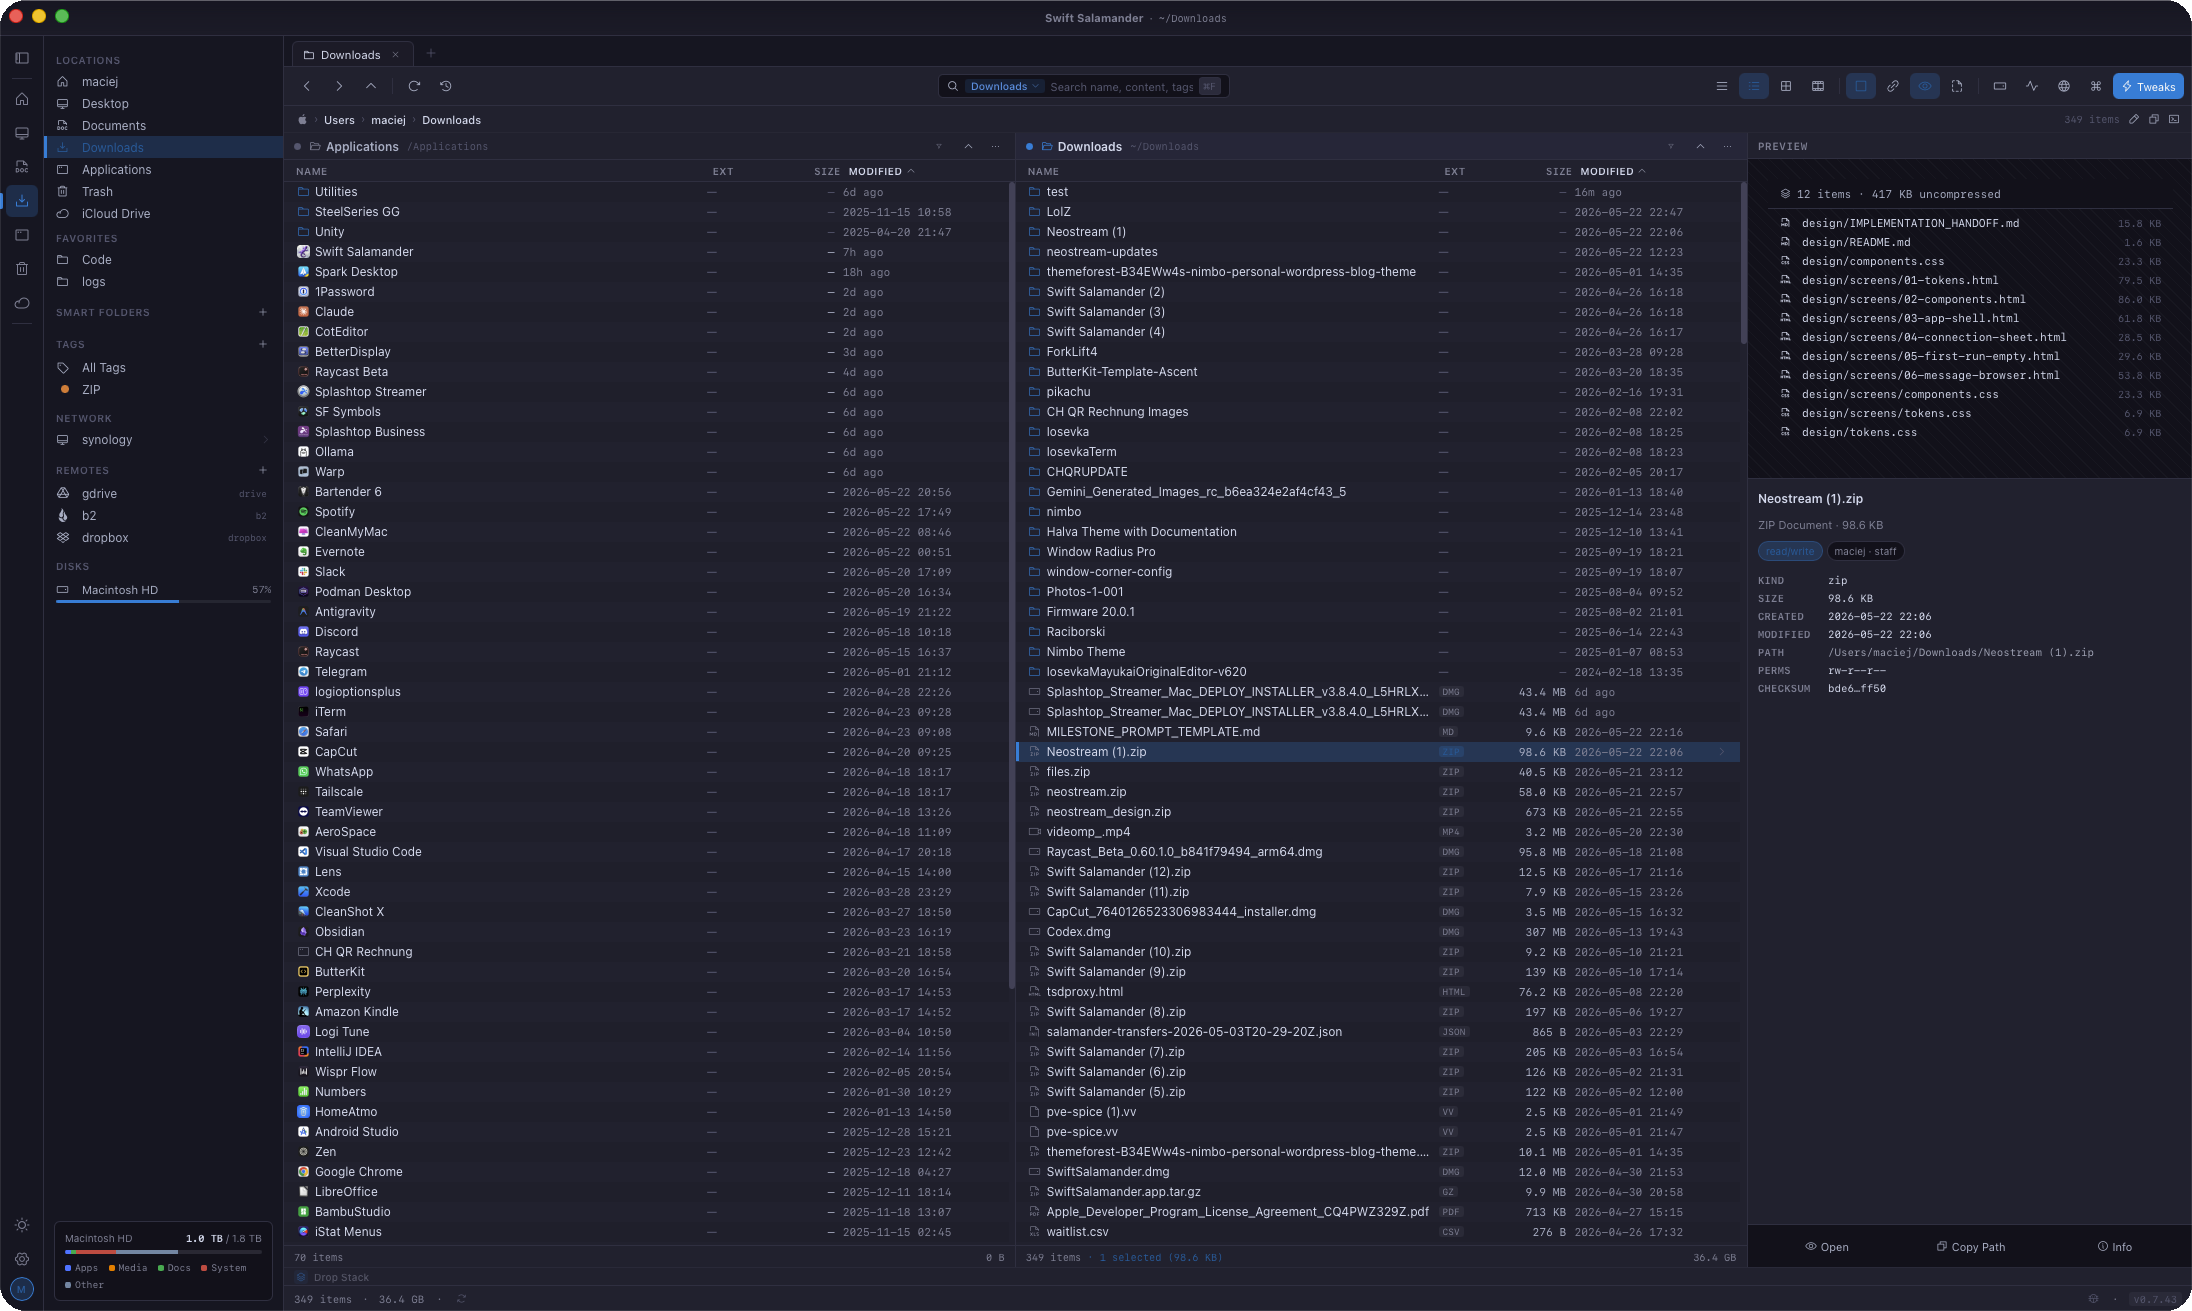Sort Downloads pane by MODIFIED column header

[1612, 171]
